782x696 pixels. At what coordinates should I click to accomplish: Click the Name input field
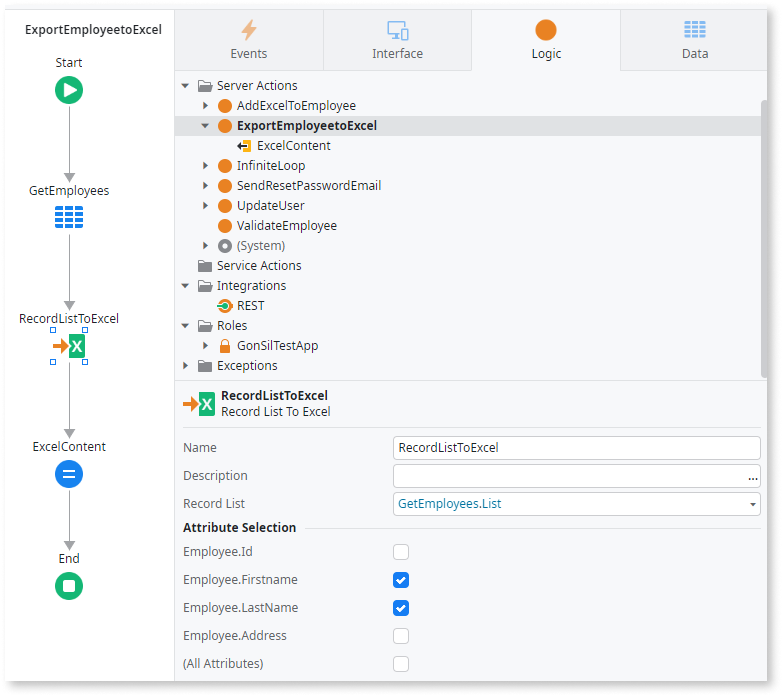(x=576, y=448)
